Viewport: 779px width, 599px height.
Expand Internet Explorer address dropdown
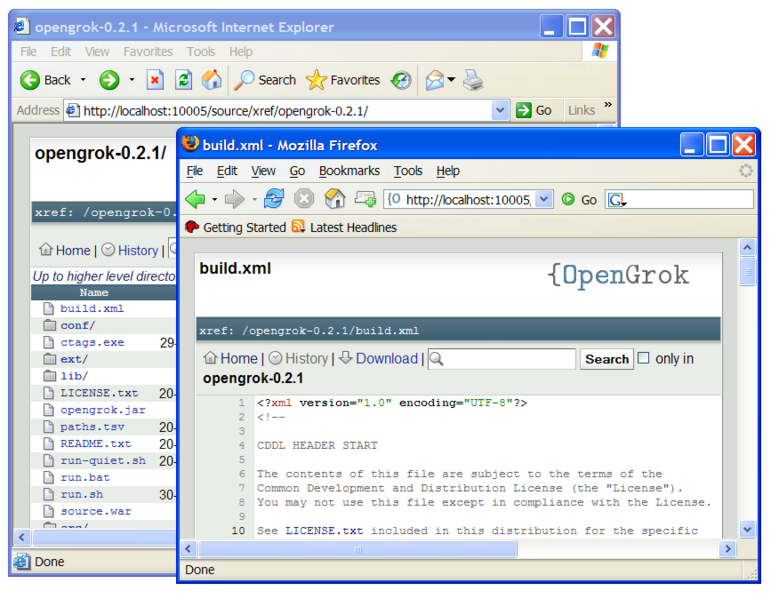[x=500, y=110]
